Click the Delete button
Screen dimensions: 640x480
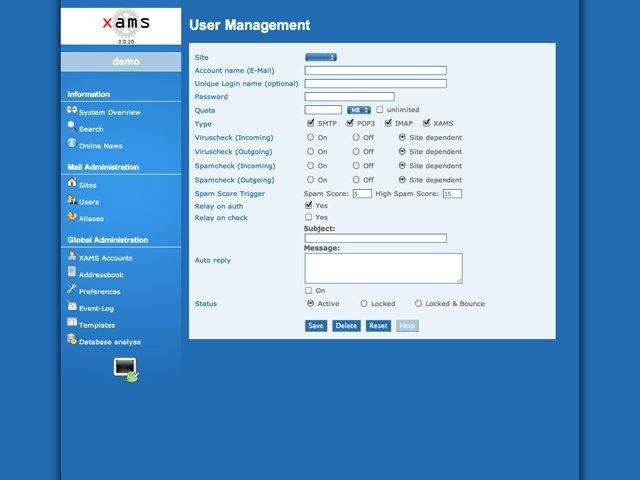pyautogui.click(x=347, y=326)
